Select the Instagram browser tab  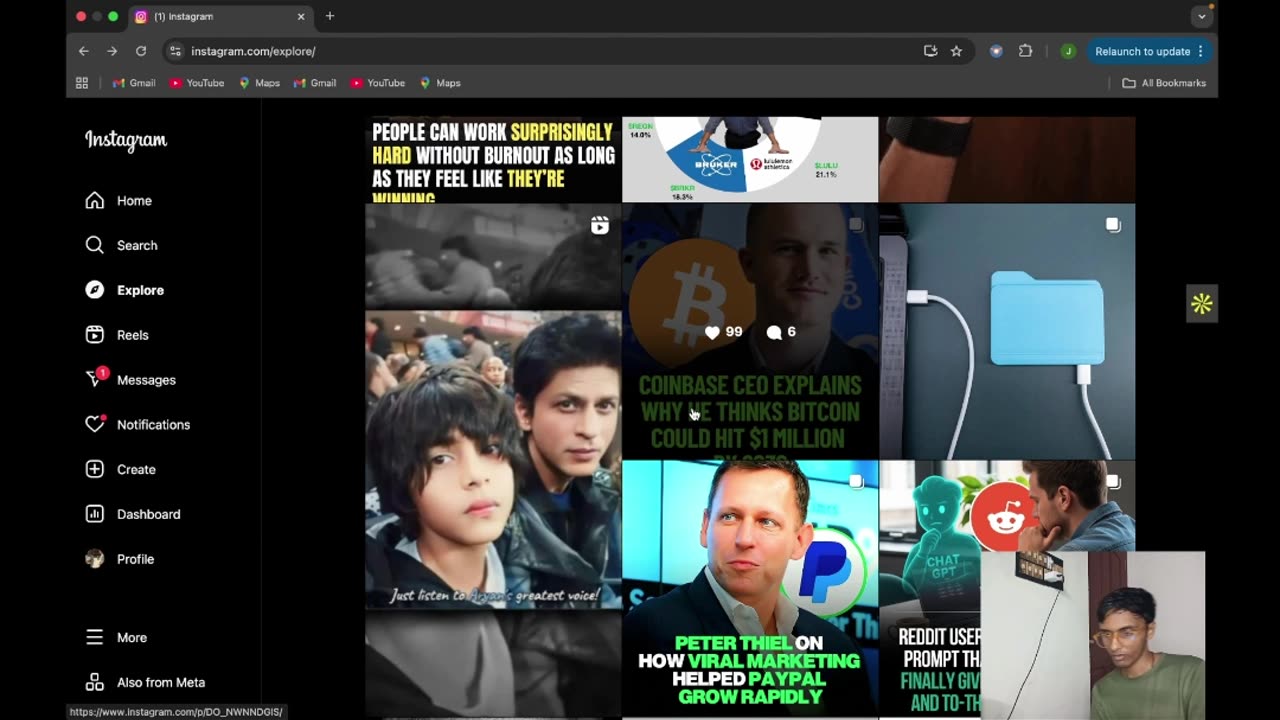(x=220, y=17)
